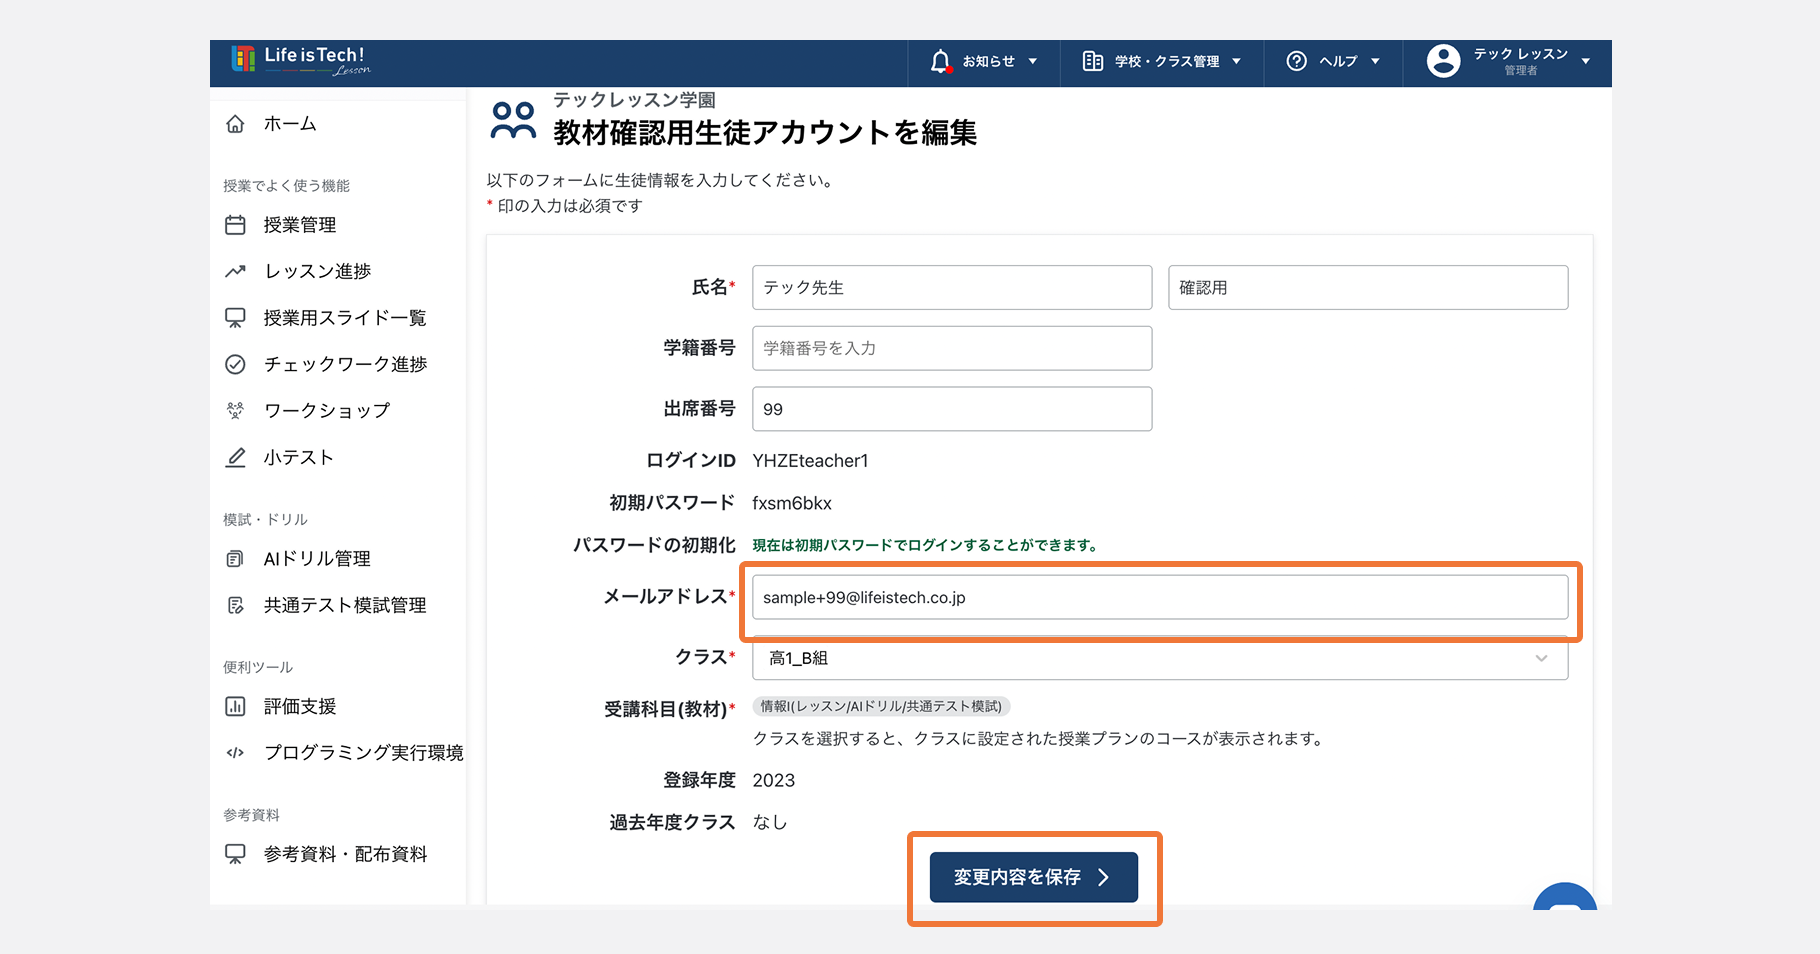Click the pencil icon for 小テスト

click(235, 457)
